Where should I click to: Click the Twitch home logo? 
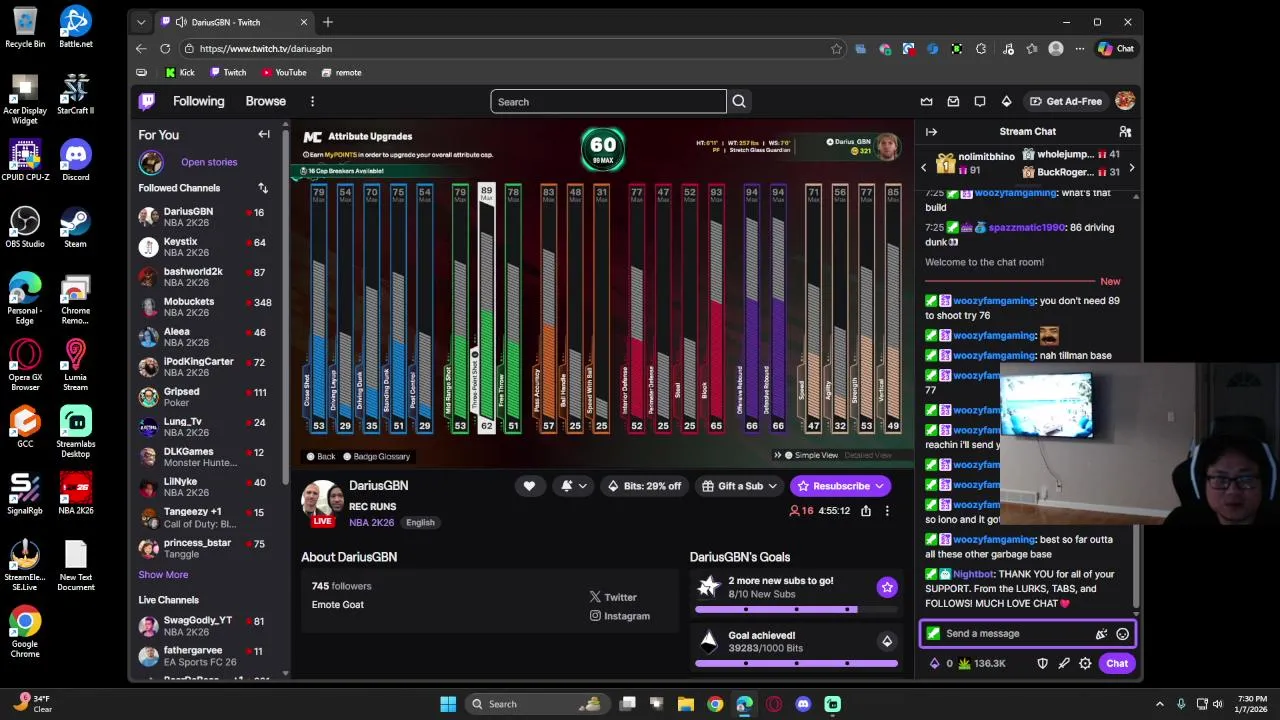(x=147, y=101)
